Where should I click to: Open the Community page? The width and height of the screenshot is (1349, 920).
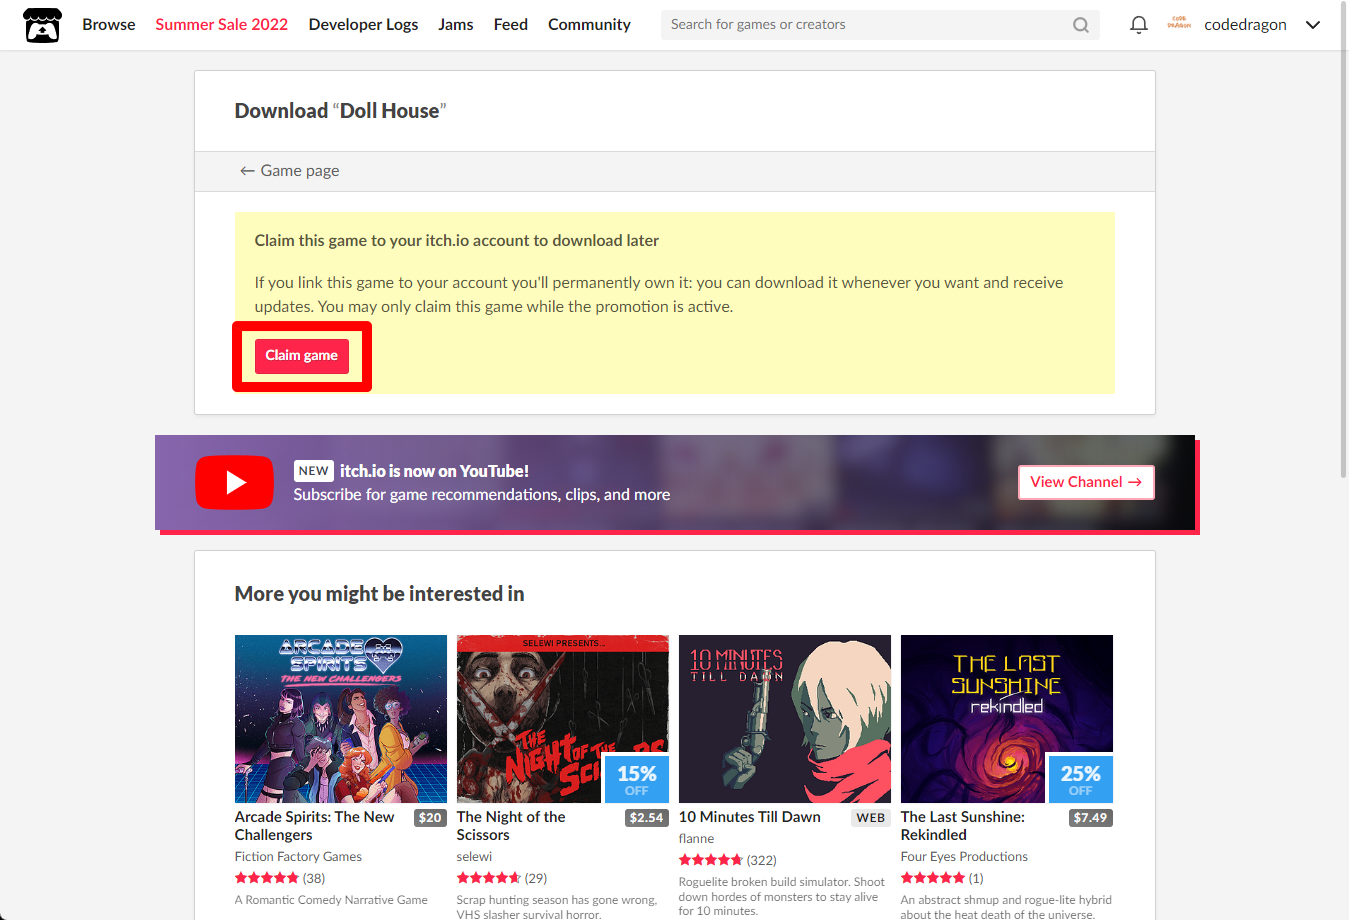tap(589, 24)
